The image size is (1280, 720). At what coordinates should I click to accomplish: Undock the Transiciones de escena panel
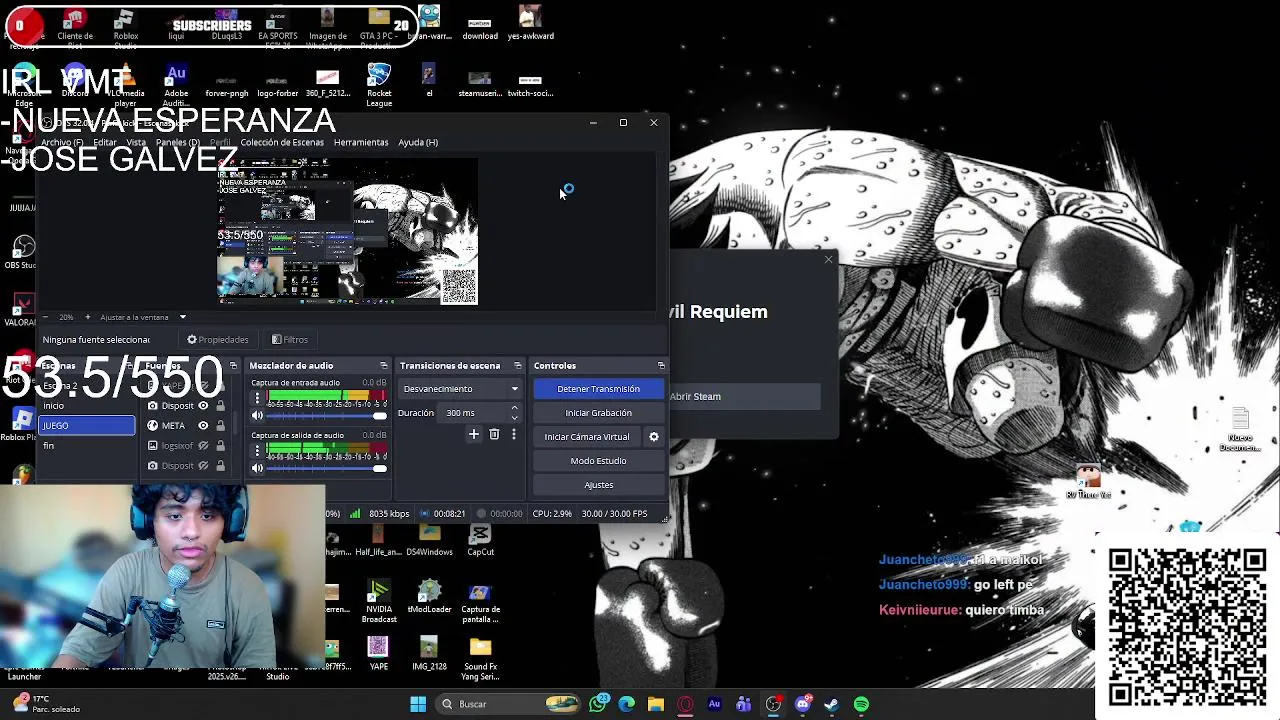518,366
